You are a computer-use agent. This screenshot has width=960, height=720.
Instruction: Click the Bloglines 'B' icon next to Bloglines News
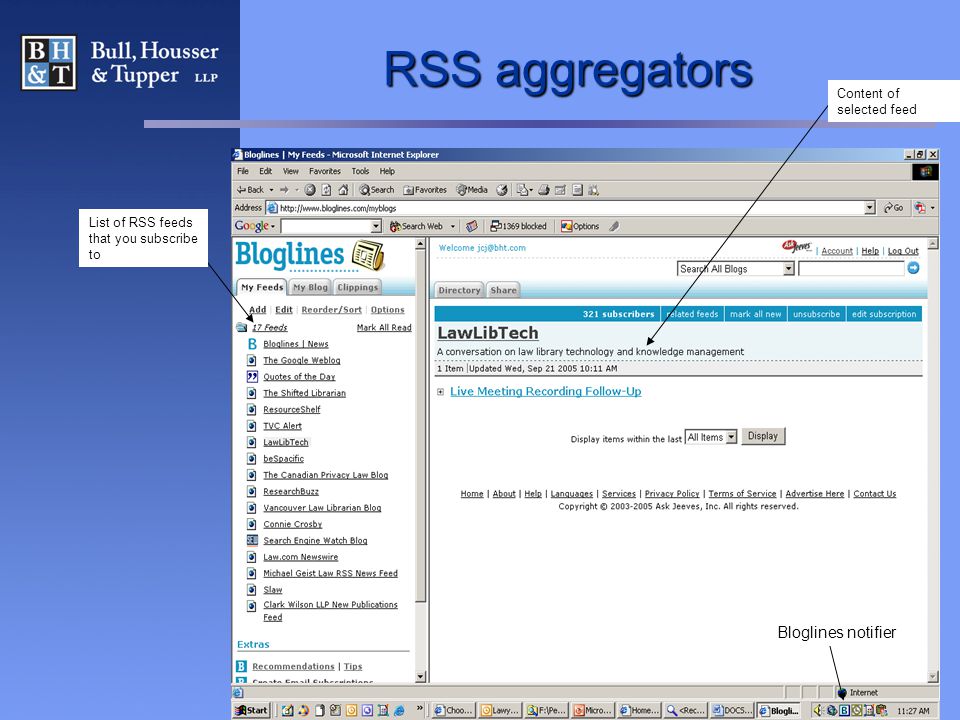252,344
